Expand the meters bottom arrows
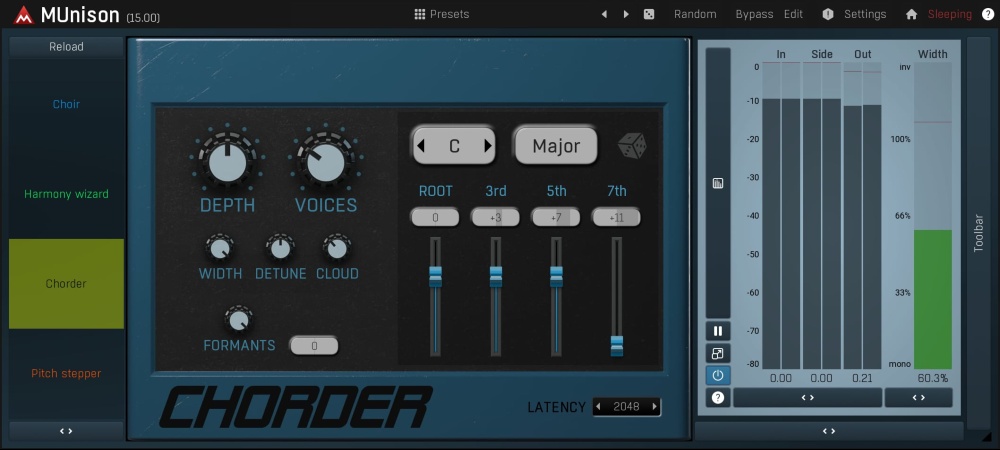 click(807, 398)
